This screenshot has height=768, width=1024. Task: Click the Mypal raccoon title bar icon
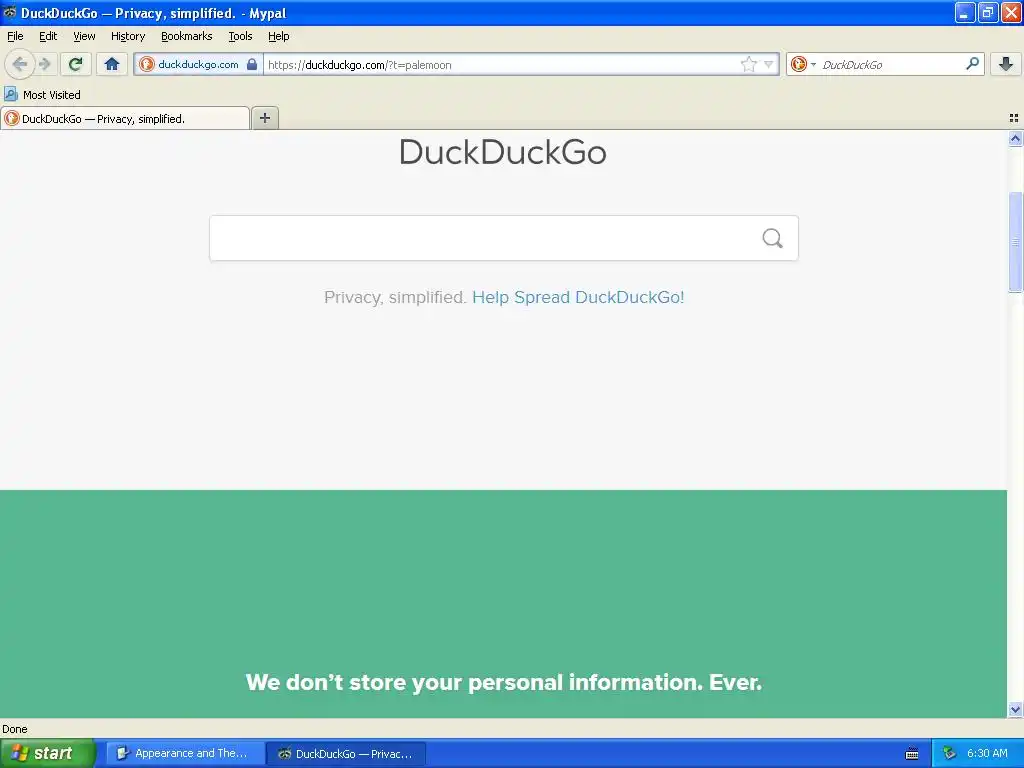(x=9, y=12)
